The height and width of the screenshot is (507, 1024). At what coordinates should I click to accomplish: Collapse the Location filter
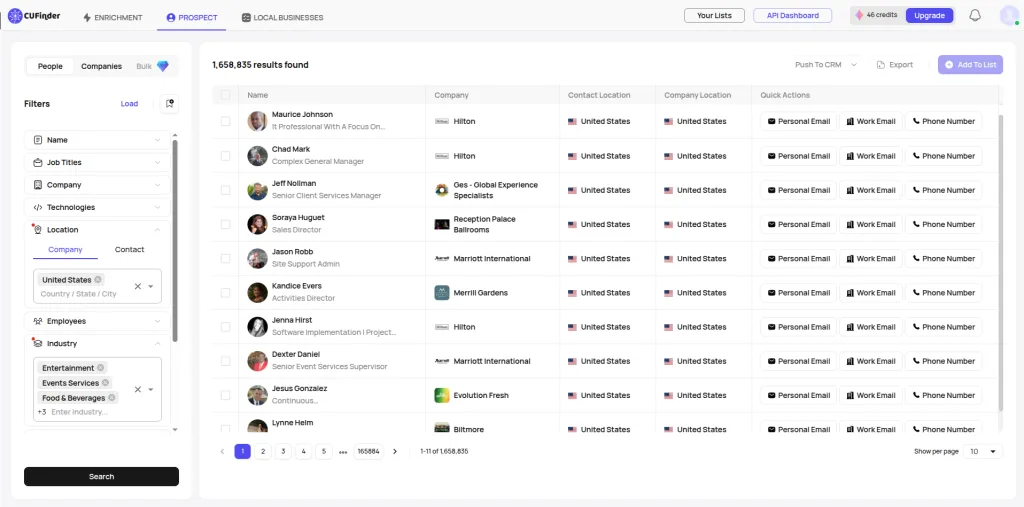coord(97,230)
